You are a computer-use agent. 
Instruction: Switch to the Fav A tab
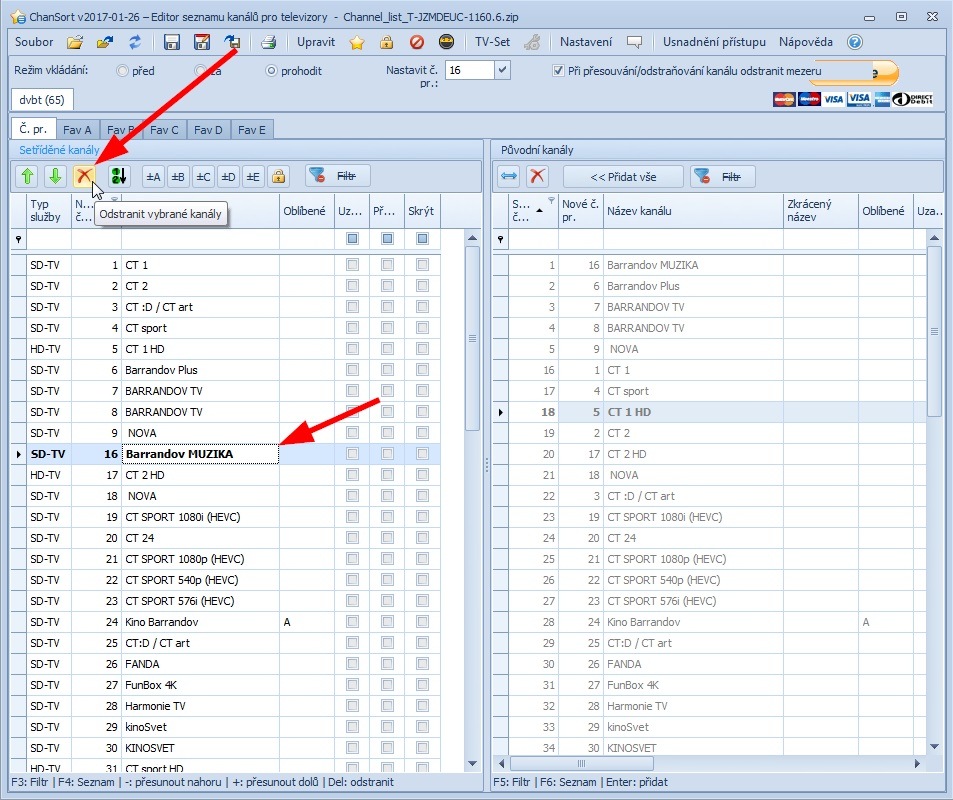[77, 129]
